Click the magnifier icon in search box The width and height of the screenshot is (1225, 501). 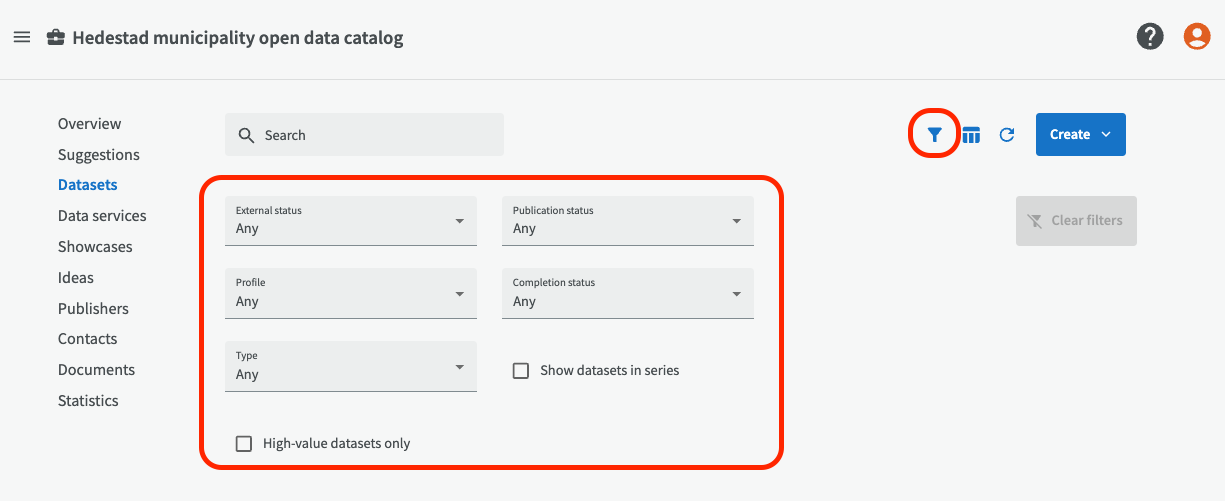(247, 135)
